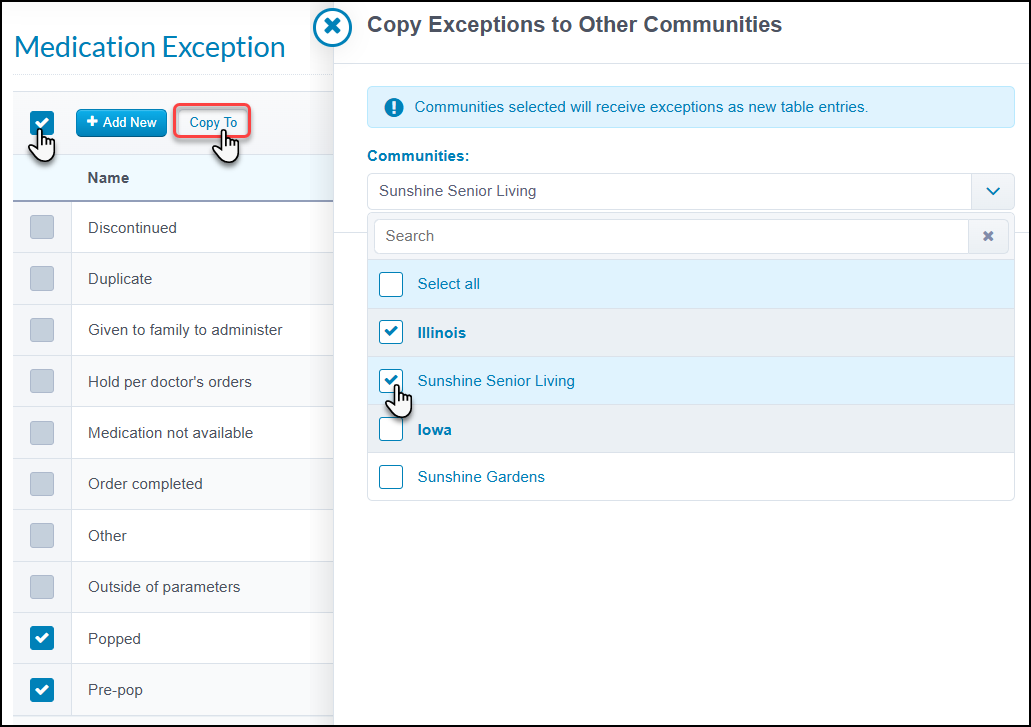Screen dimensions: 1031x727
Task: Close the Copy Exceptions panel with the X icon
Action: click(x=332, y=27)
